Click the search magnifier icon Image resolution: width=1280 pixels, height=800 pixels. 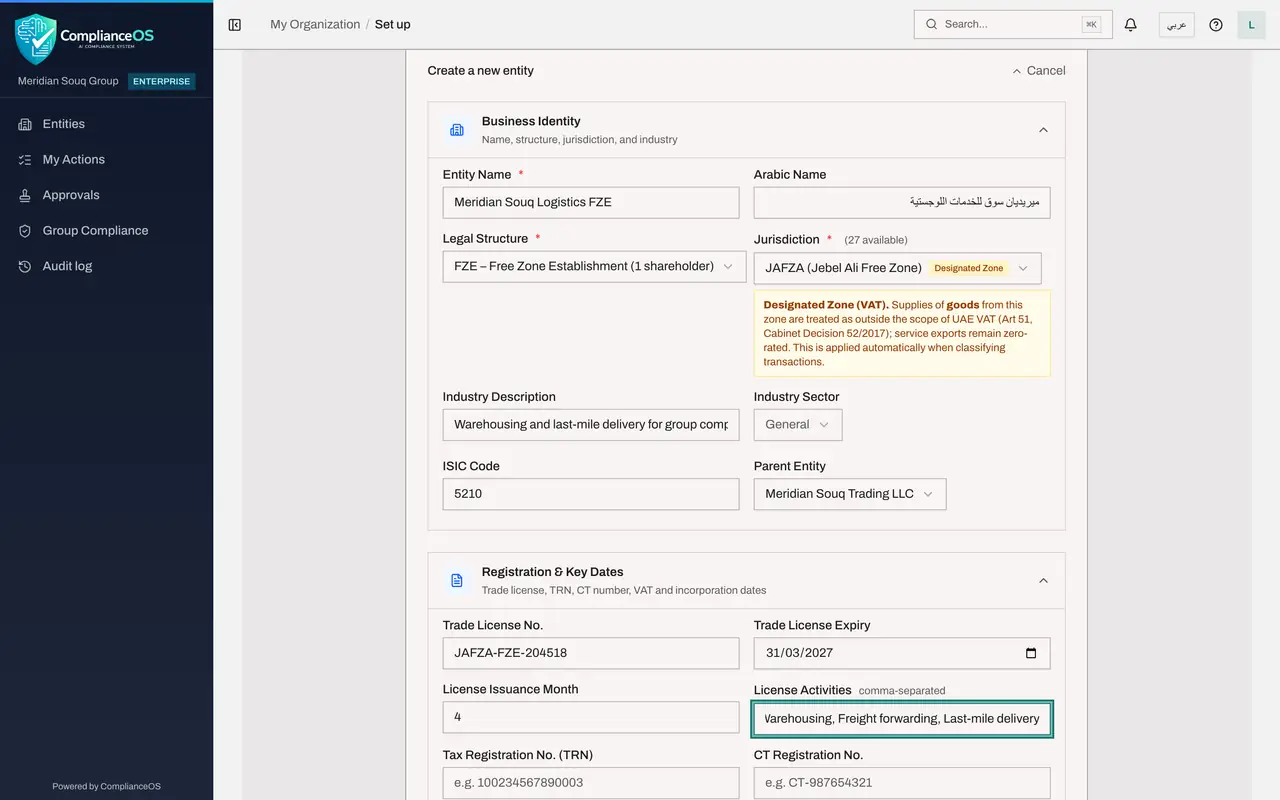pyautogui.click(x=931, y=24)
